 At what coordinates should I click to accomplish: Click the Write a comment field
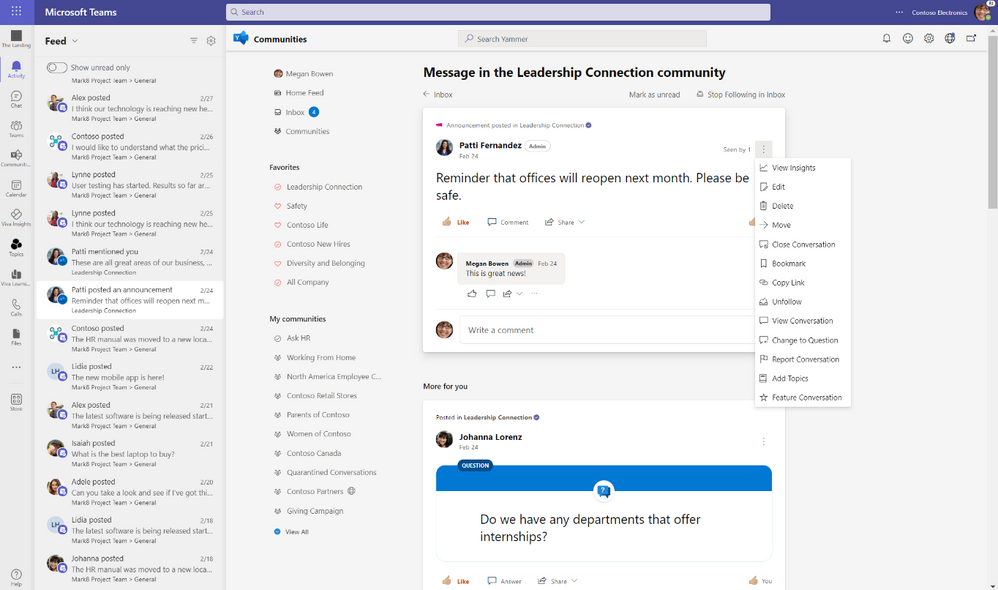pyautogui.click(x=608, y=330)
